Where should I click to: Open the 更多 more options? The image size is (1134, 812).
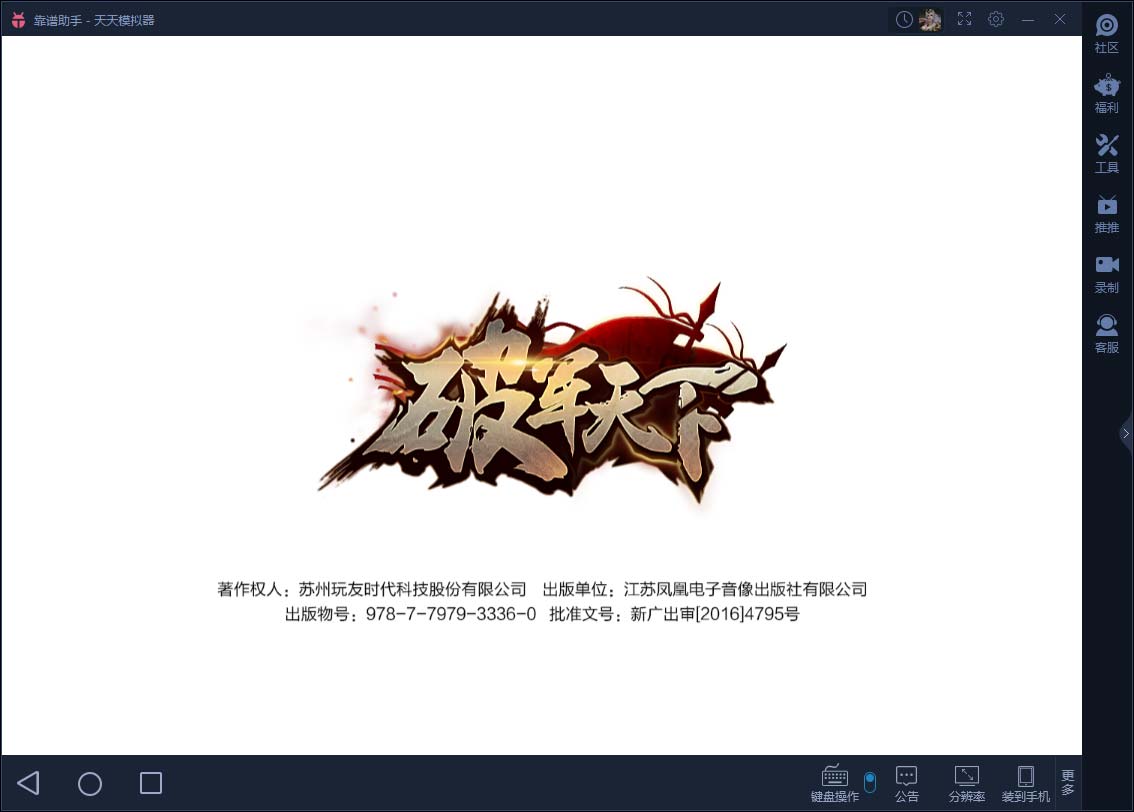1068,782
